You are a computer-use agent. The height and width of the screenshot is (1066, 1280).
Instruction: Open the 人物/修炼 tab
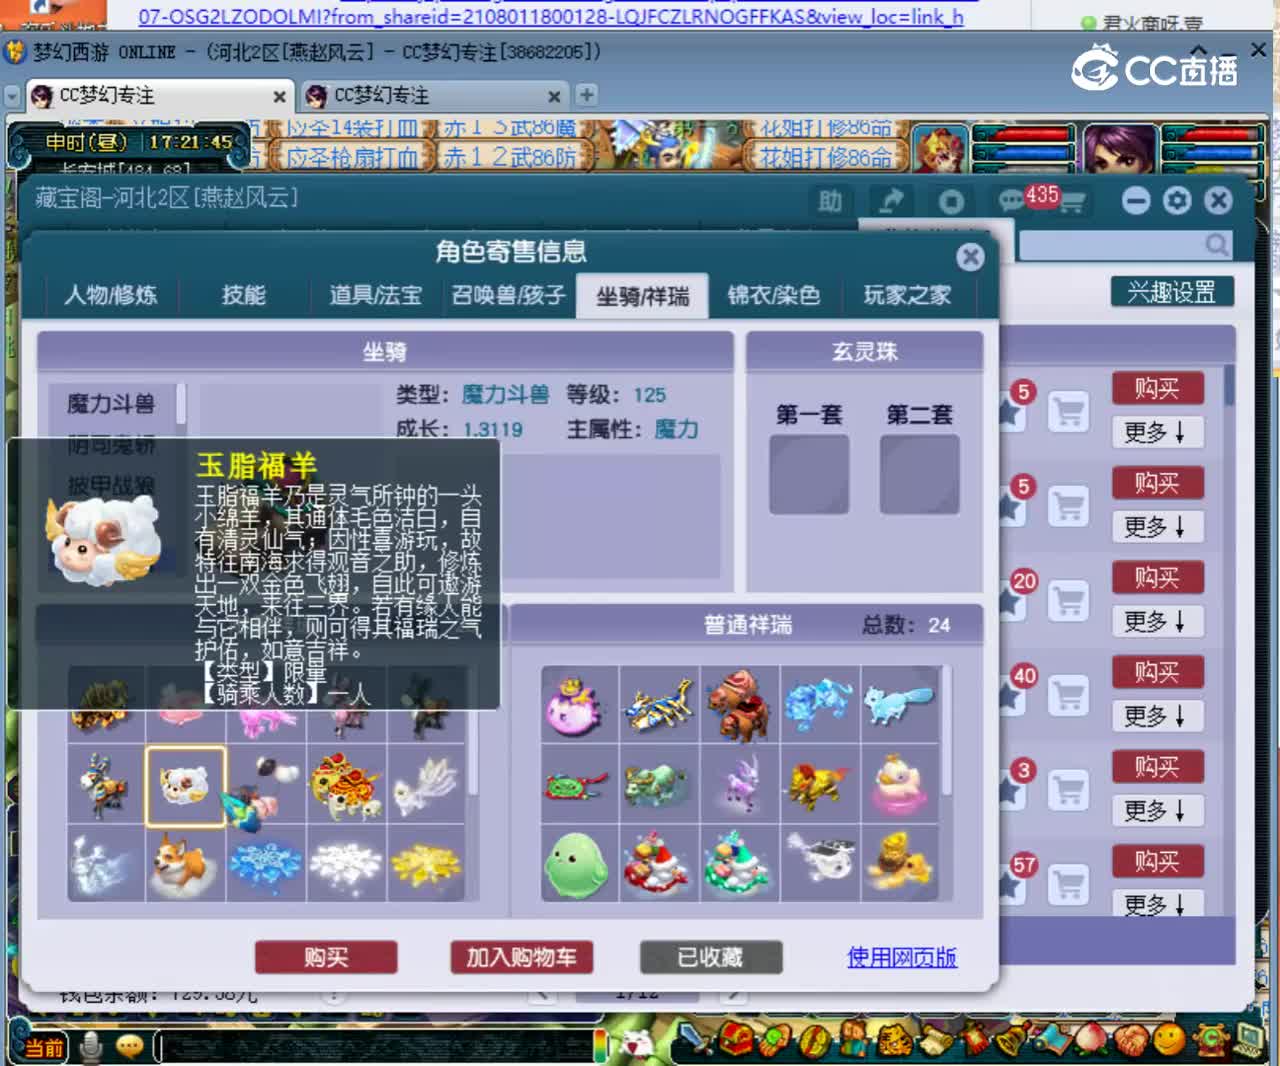(110, 295)
